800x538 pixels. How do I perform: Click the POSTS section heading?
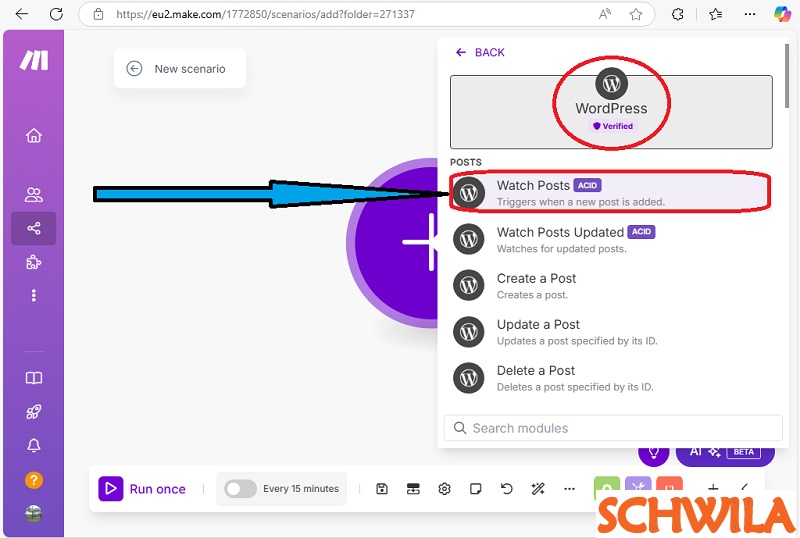click(465, 162)
